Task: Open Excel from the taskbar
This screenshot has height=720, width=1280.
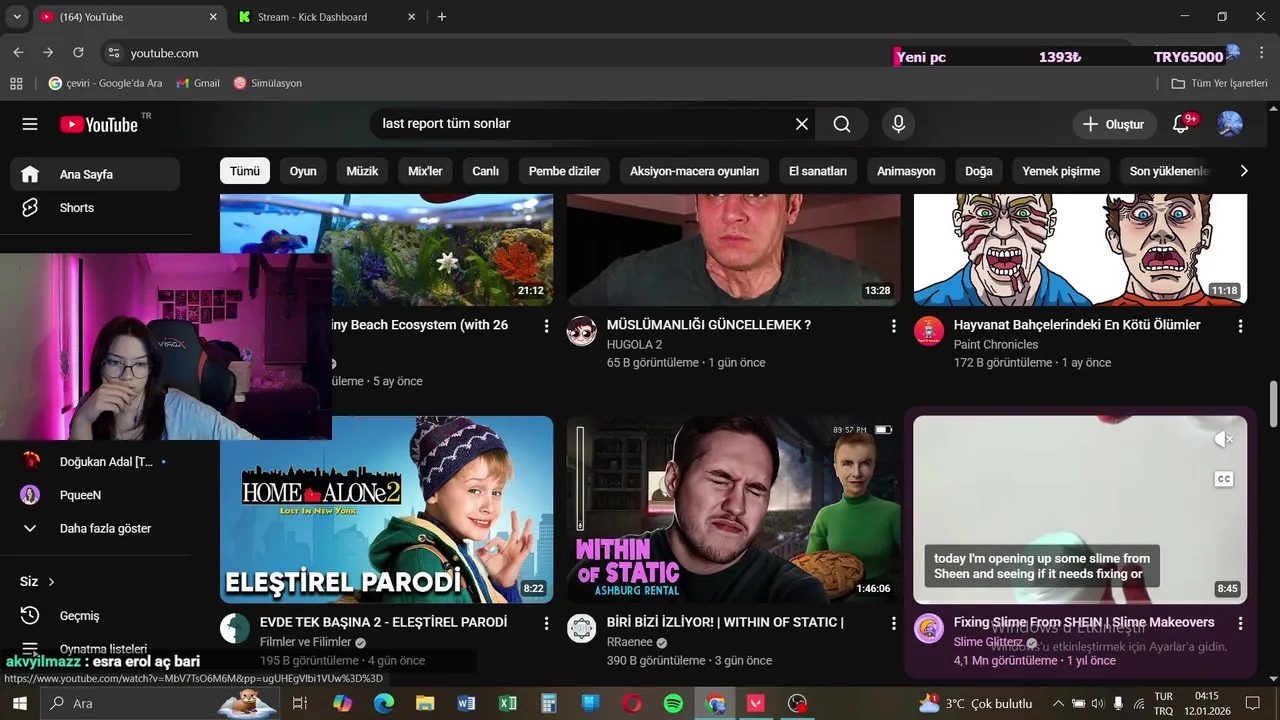Action: click(508, 703)
